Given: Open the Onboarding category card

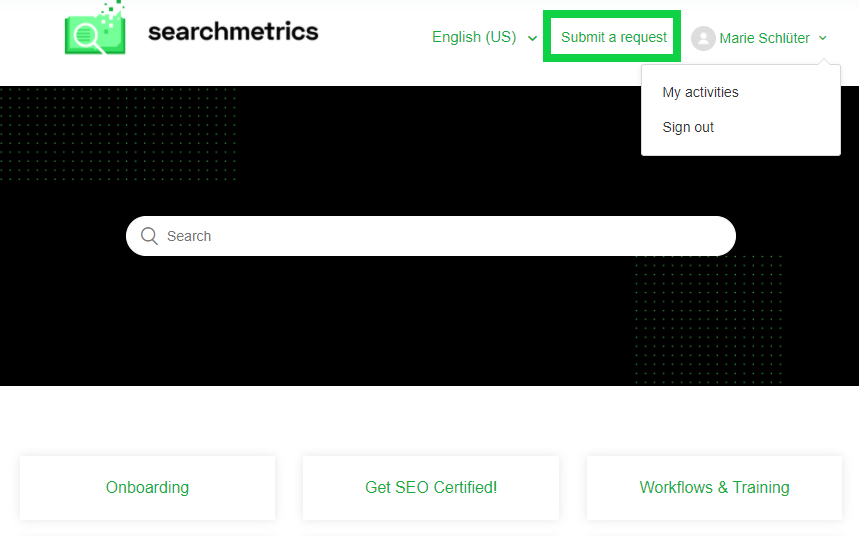Looking at the screenshot, I should click(147, 488).
